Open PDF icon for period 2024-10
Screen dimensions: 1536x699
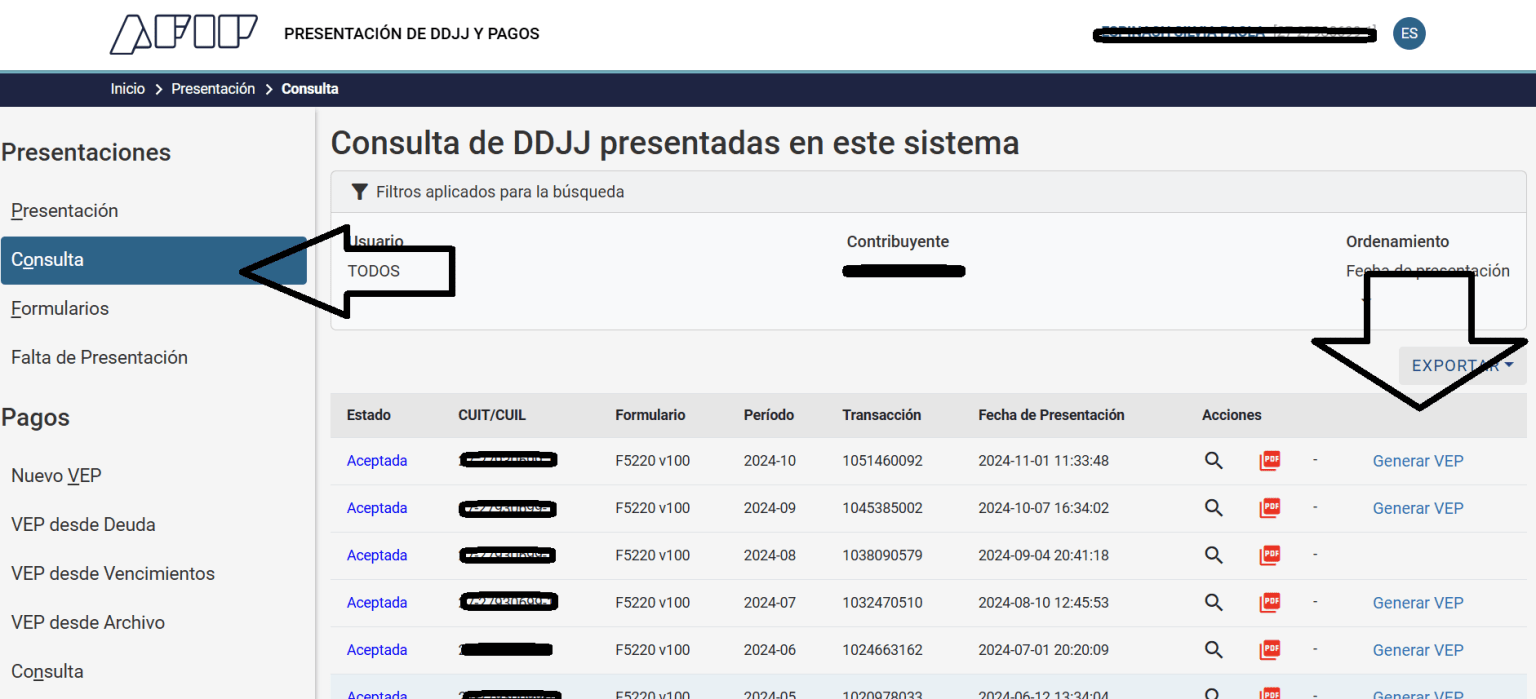(1270, 461)
